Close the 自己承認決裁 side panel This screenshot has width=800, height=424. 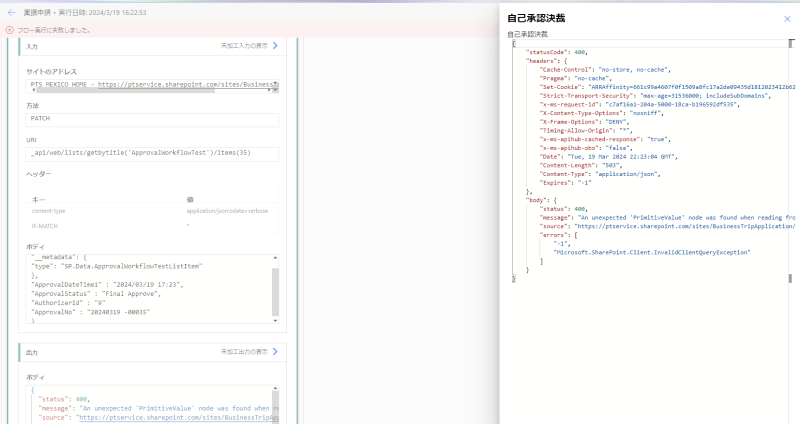[x=786, y=18]
